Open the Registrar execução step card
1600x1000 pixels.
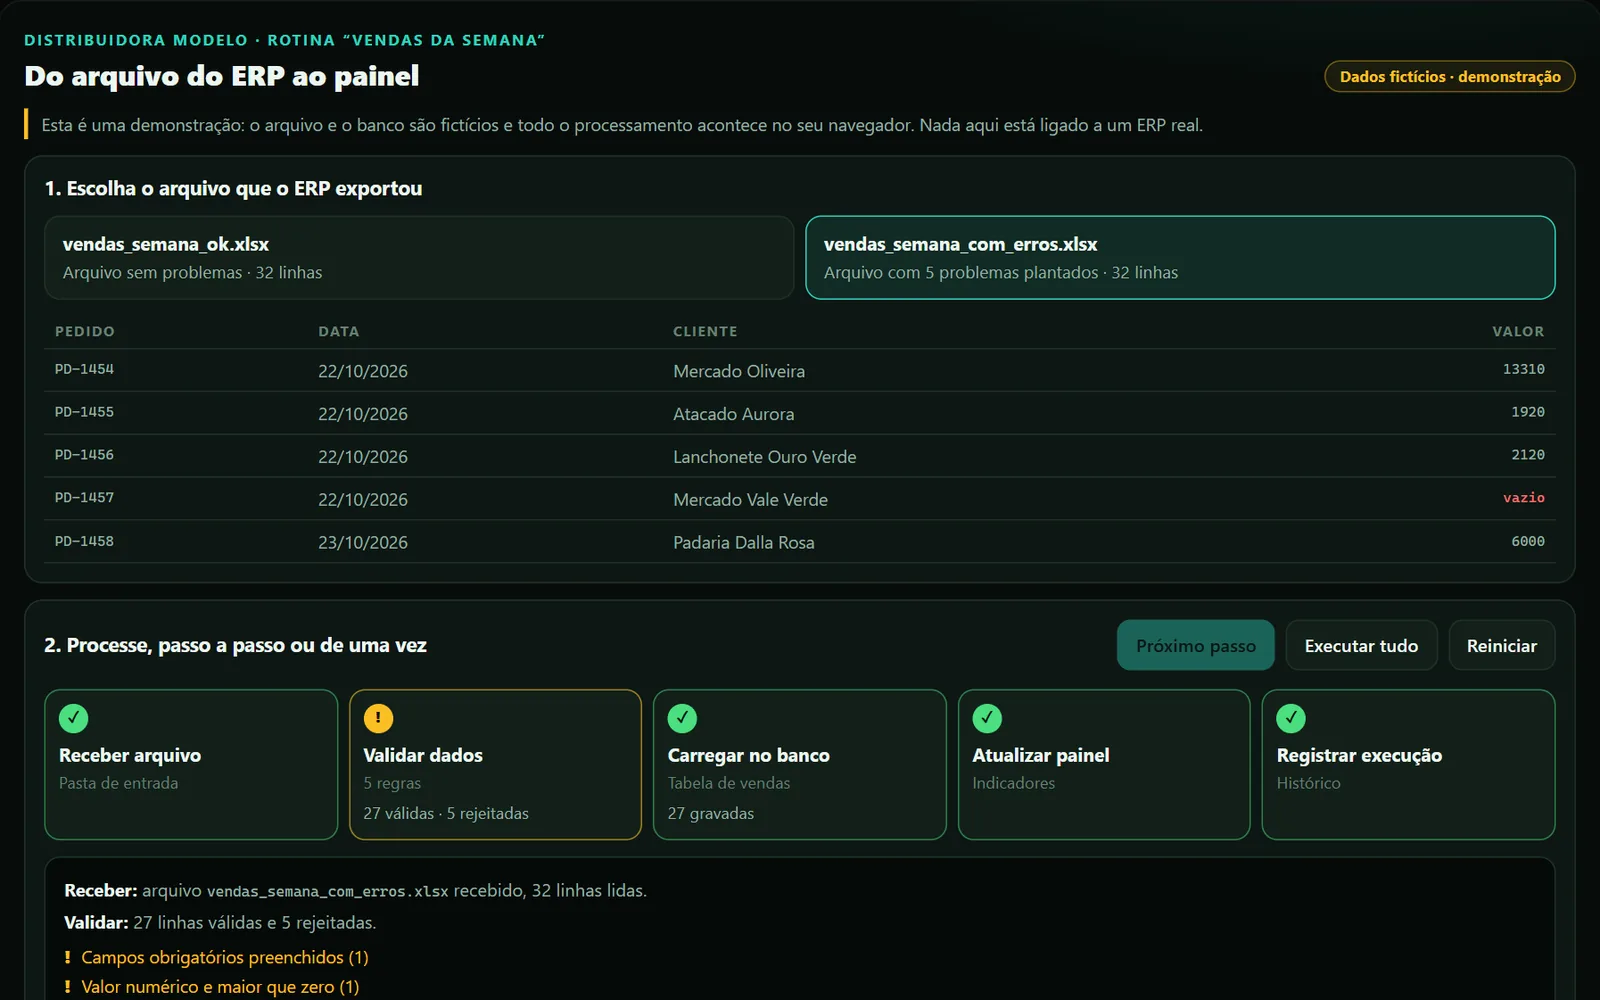click(1408, 764)
